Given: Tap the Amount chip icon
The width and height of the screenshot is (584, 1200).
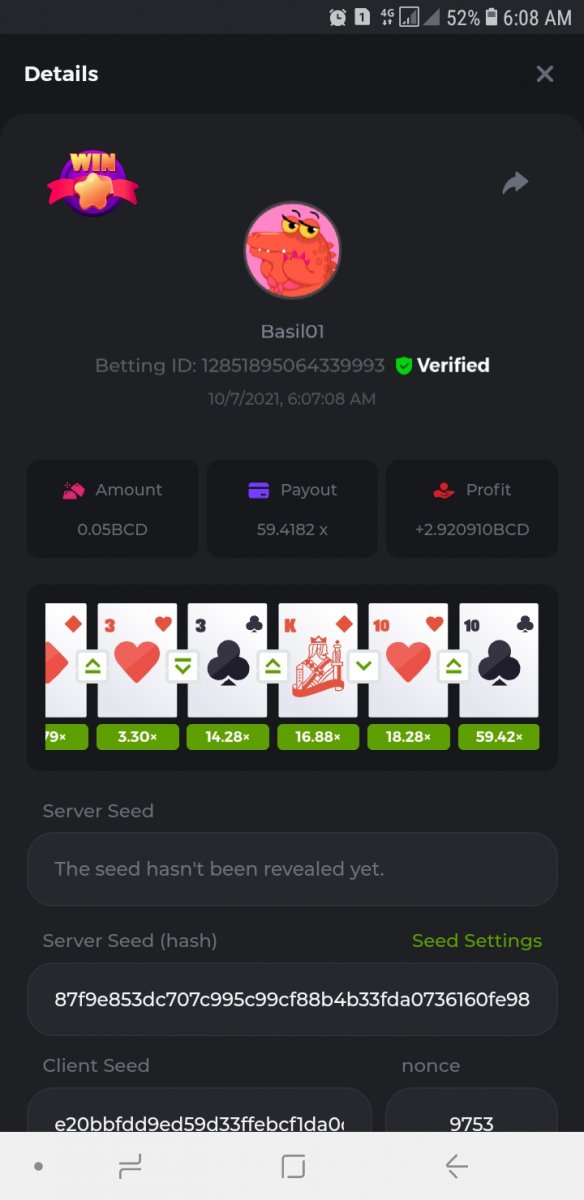Looking at the screenshot, I should [x=73, y=490].
